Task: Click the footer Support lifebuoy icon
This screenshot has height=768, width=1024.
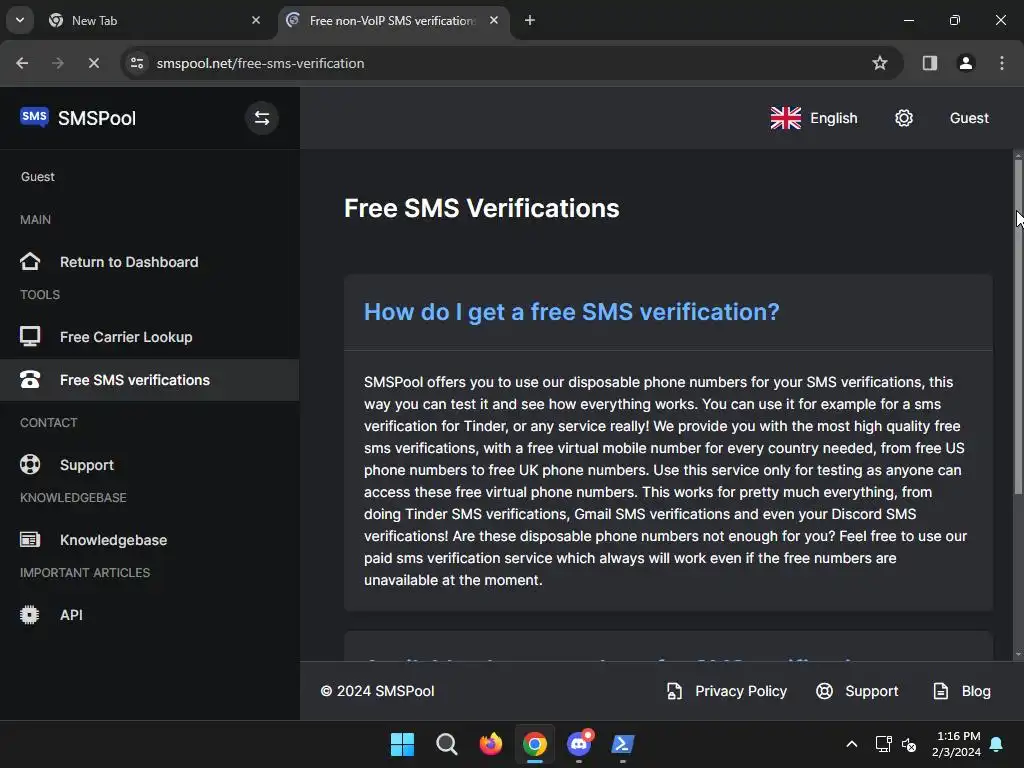Action: (825, 691)
